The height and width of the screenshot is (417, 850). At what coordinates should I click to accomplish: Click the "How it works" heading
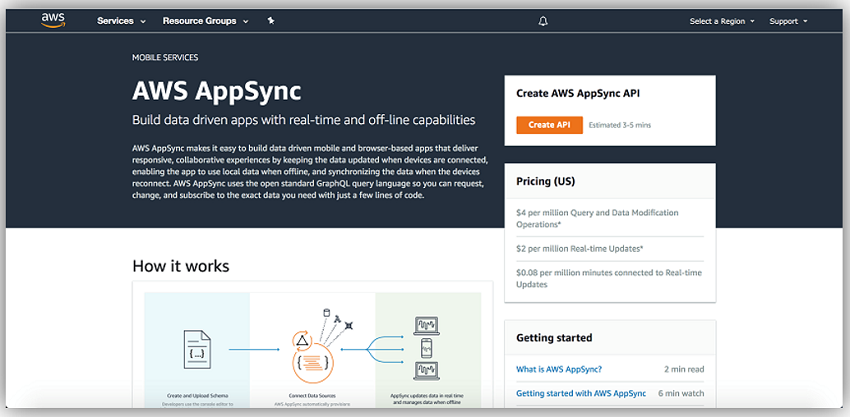coord(180,266)
